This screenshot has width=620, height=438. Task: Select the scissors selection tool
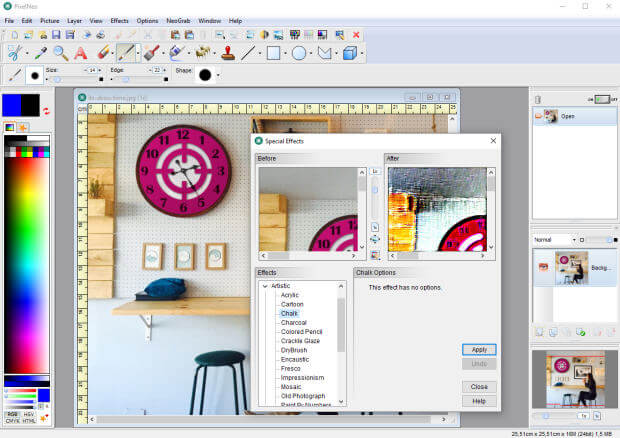click(15, 53)
